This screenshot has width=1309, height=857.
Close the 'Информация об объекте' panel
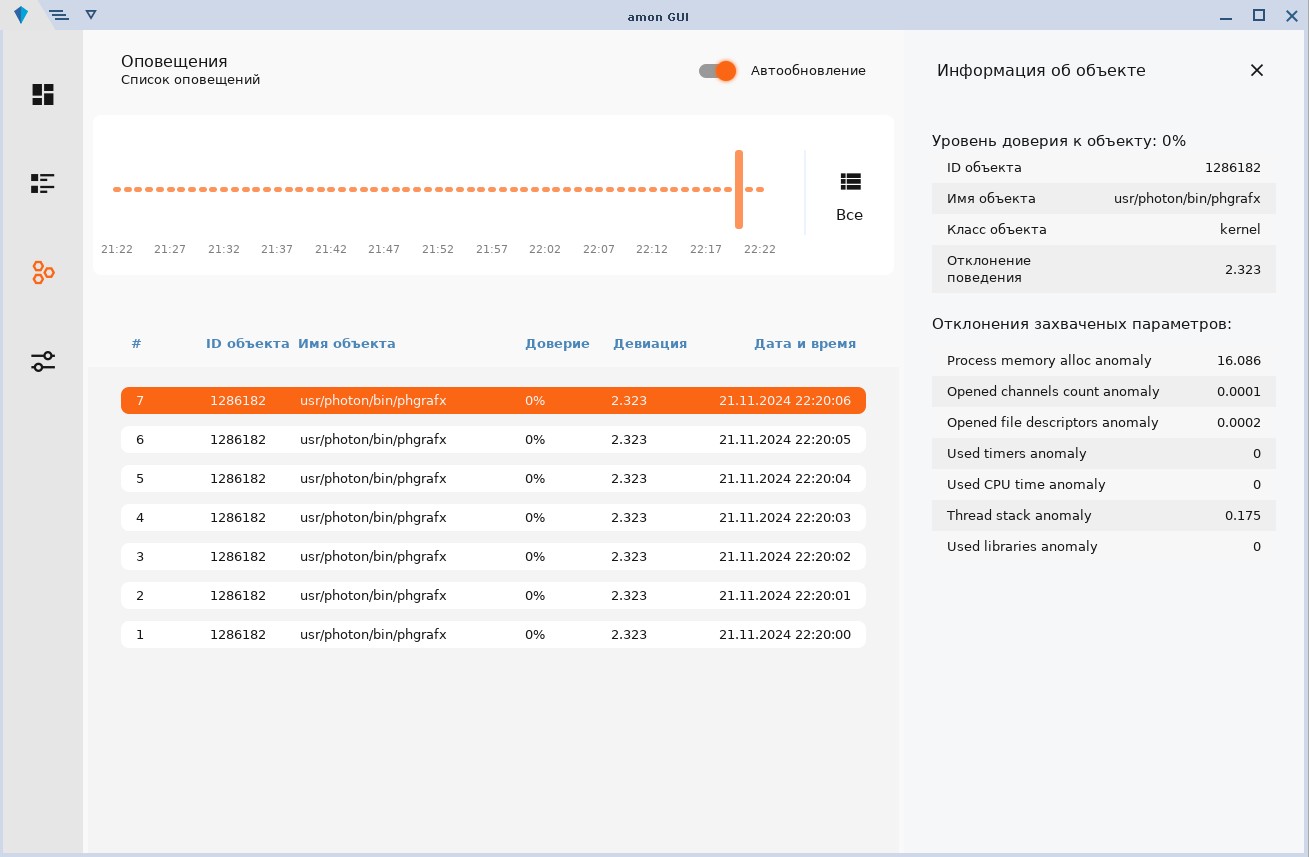click(1257, 70)
